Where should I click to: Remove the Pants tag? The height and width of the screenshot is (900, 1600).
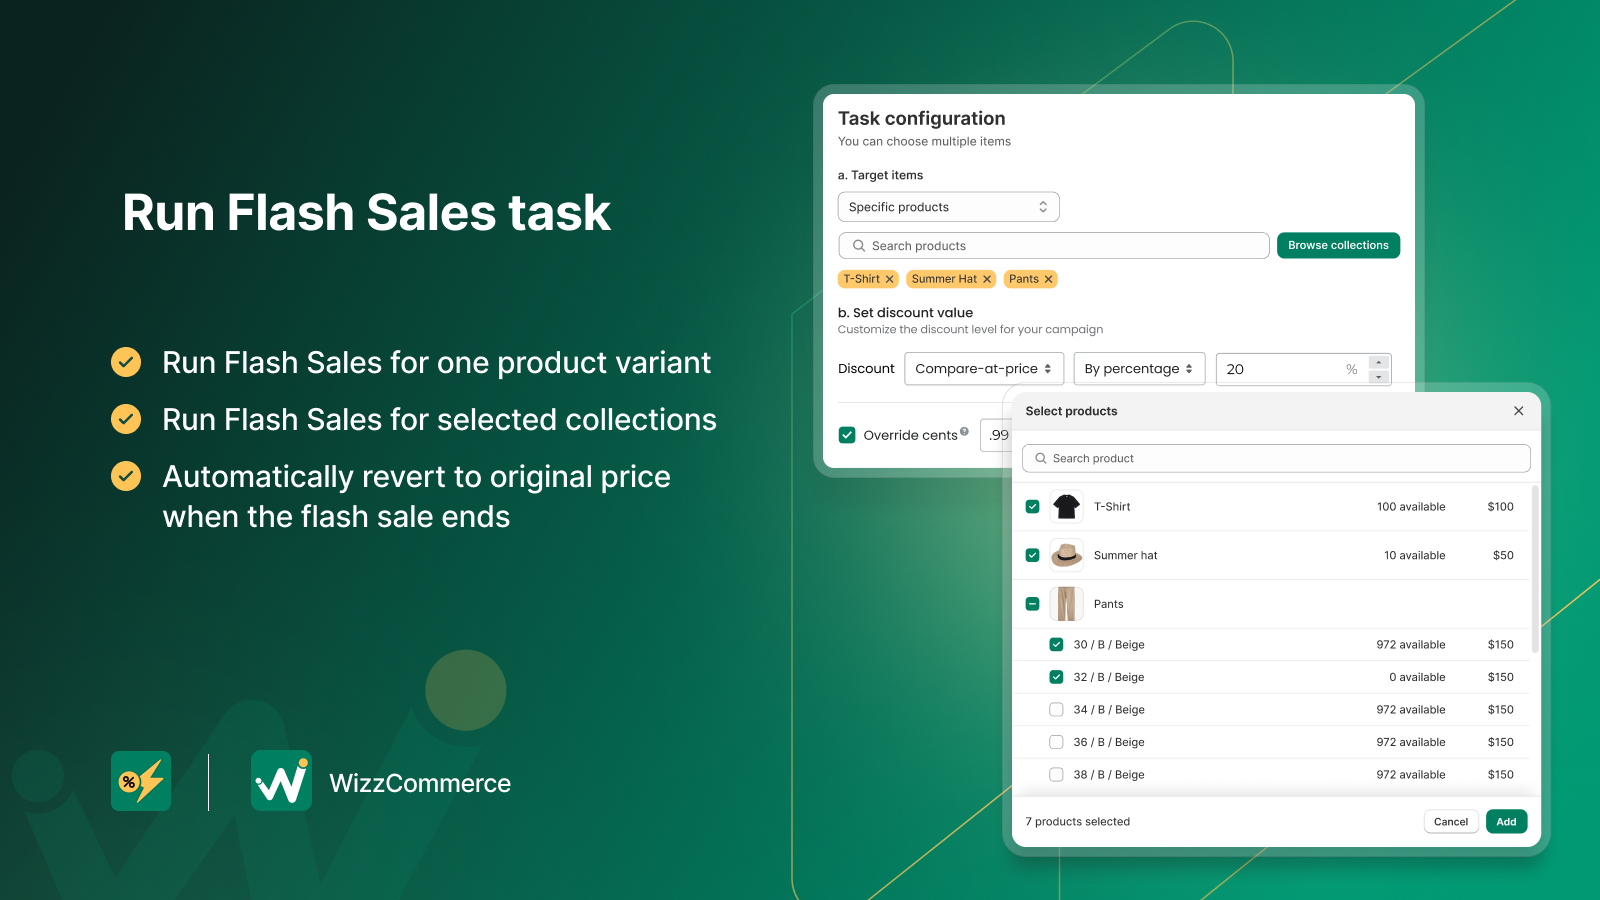click(1048, 279)
